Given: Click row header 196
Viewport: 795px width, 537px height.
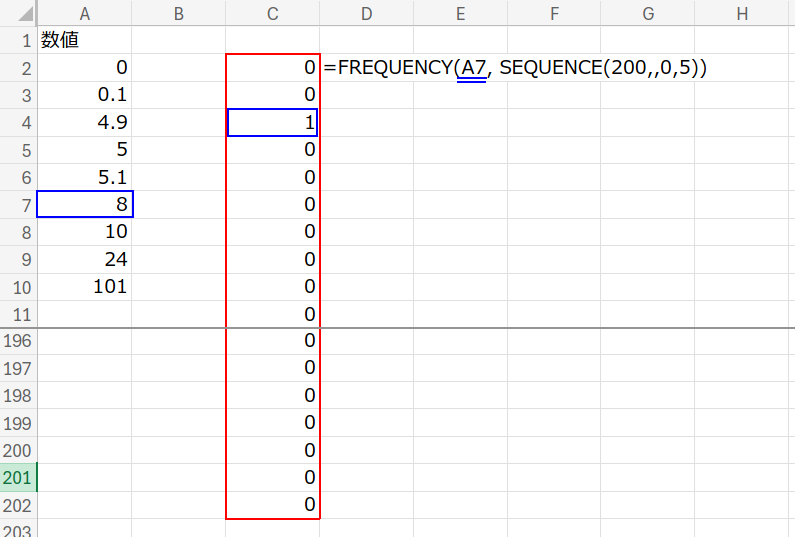Looking at the screenshot, I should coord(18,341).
